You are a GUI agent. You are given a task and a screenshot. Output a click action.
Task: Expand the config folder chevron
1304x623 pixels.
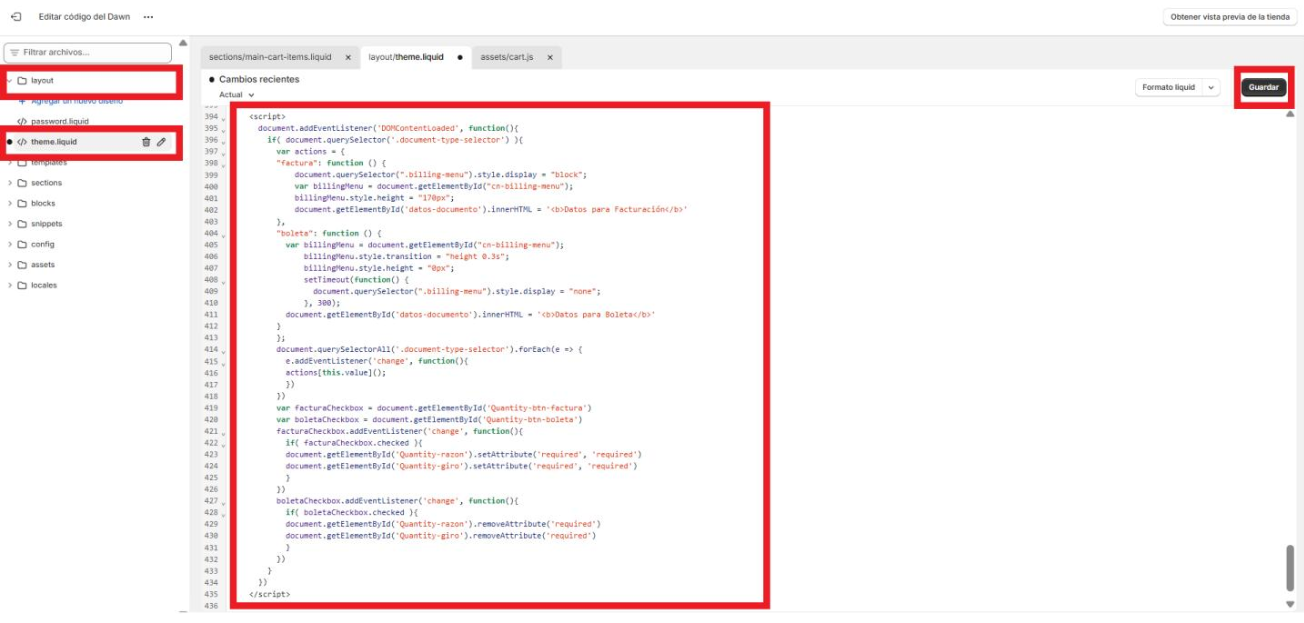point(10,244)
